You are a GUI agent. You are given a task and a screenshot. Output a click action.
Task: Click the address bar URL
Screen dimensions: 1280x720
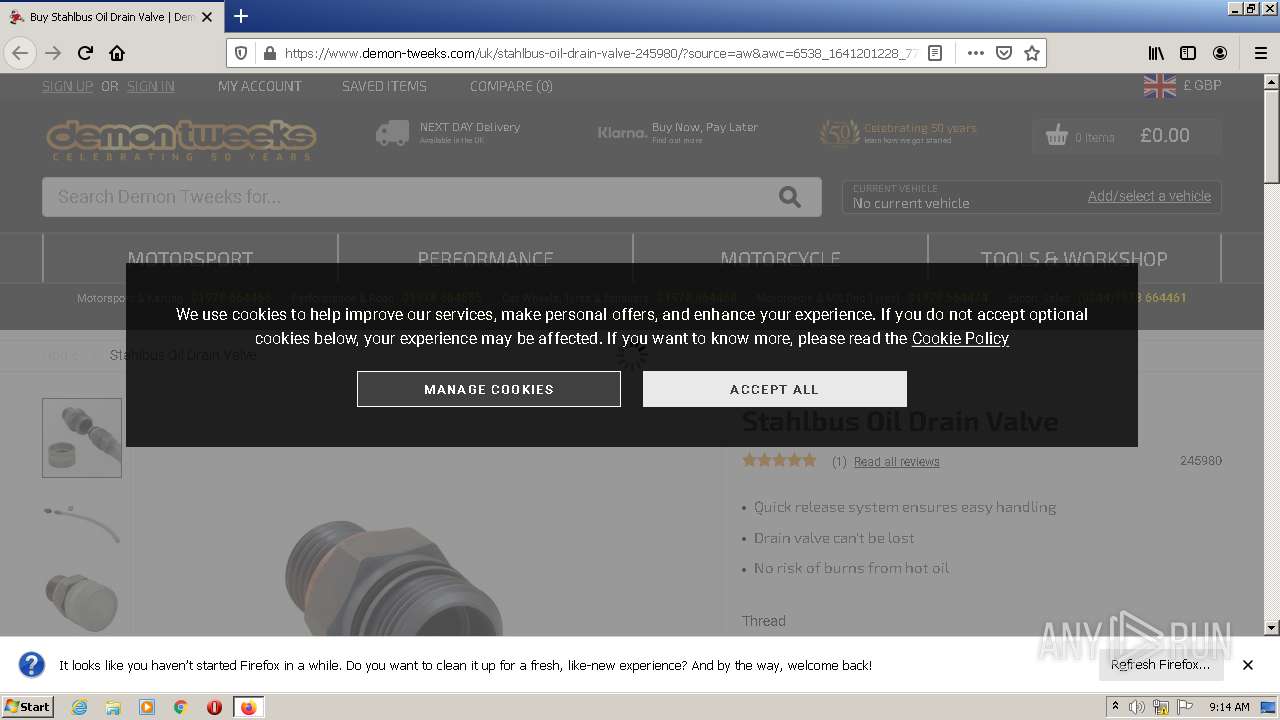click(600, 53)
